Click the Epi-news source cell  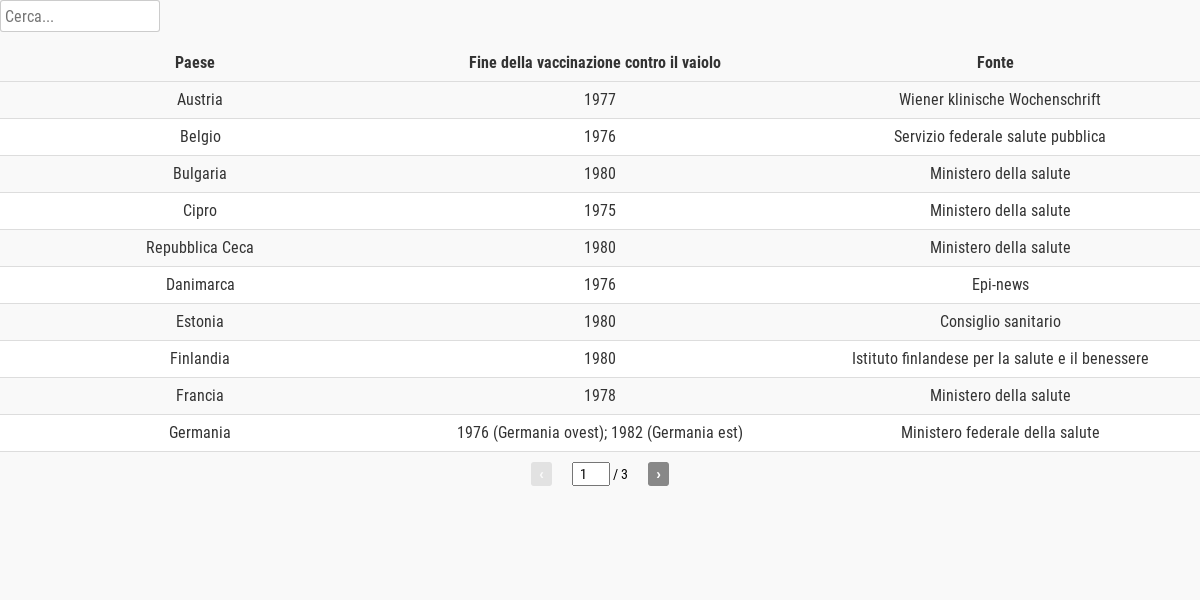click(1000, 285)
